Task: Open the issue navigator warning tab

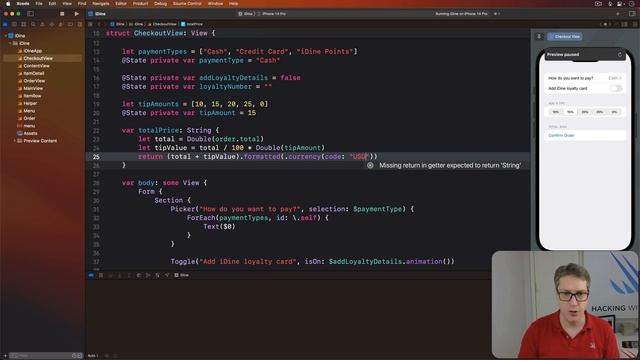Action: click(42, 24)
